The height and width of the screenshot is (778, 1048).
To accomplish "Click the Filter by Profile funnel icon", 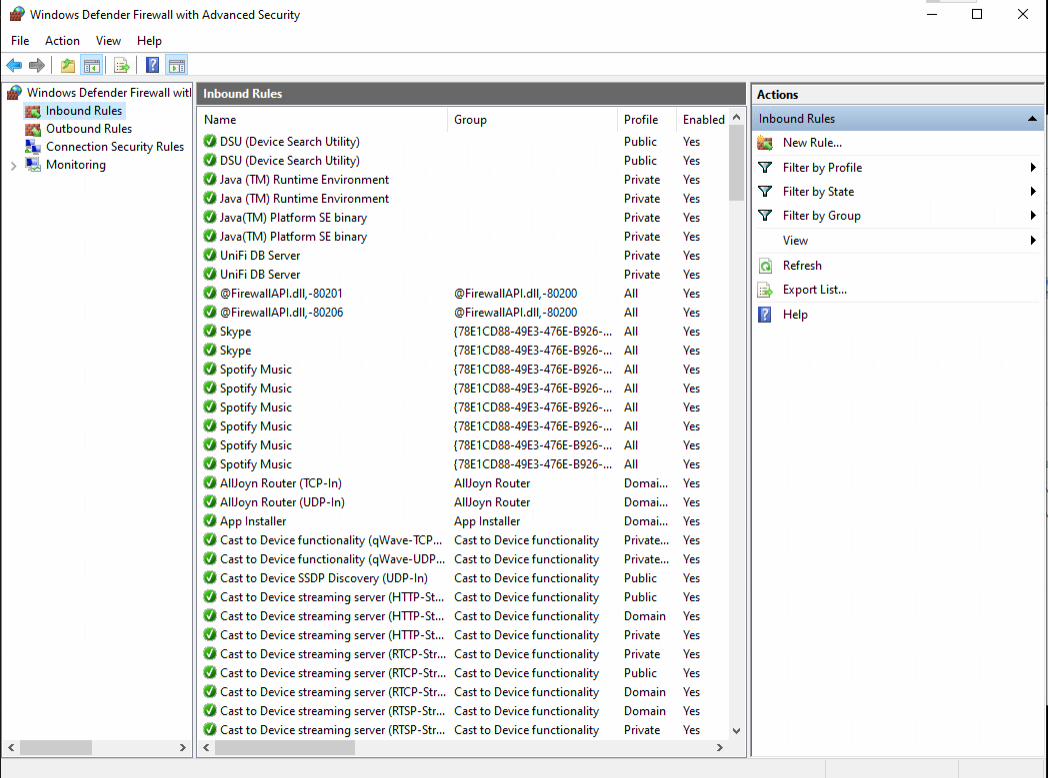I will 765,168.
